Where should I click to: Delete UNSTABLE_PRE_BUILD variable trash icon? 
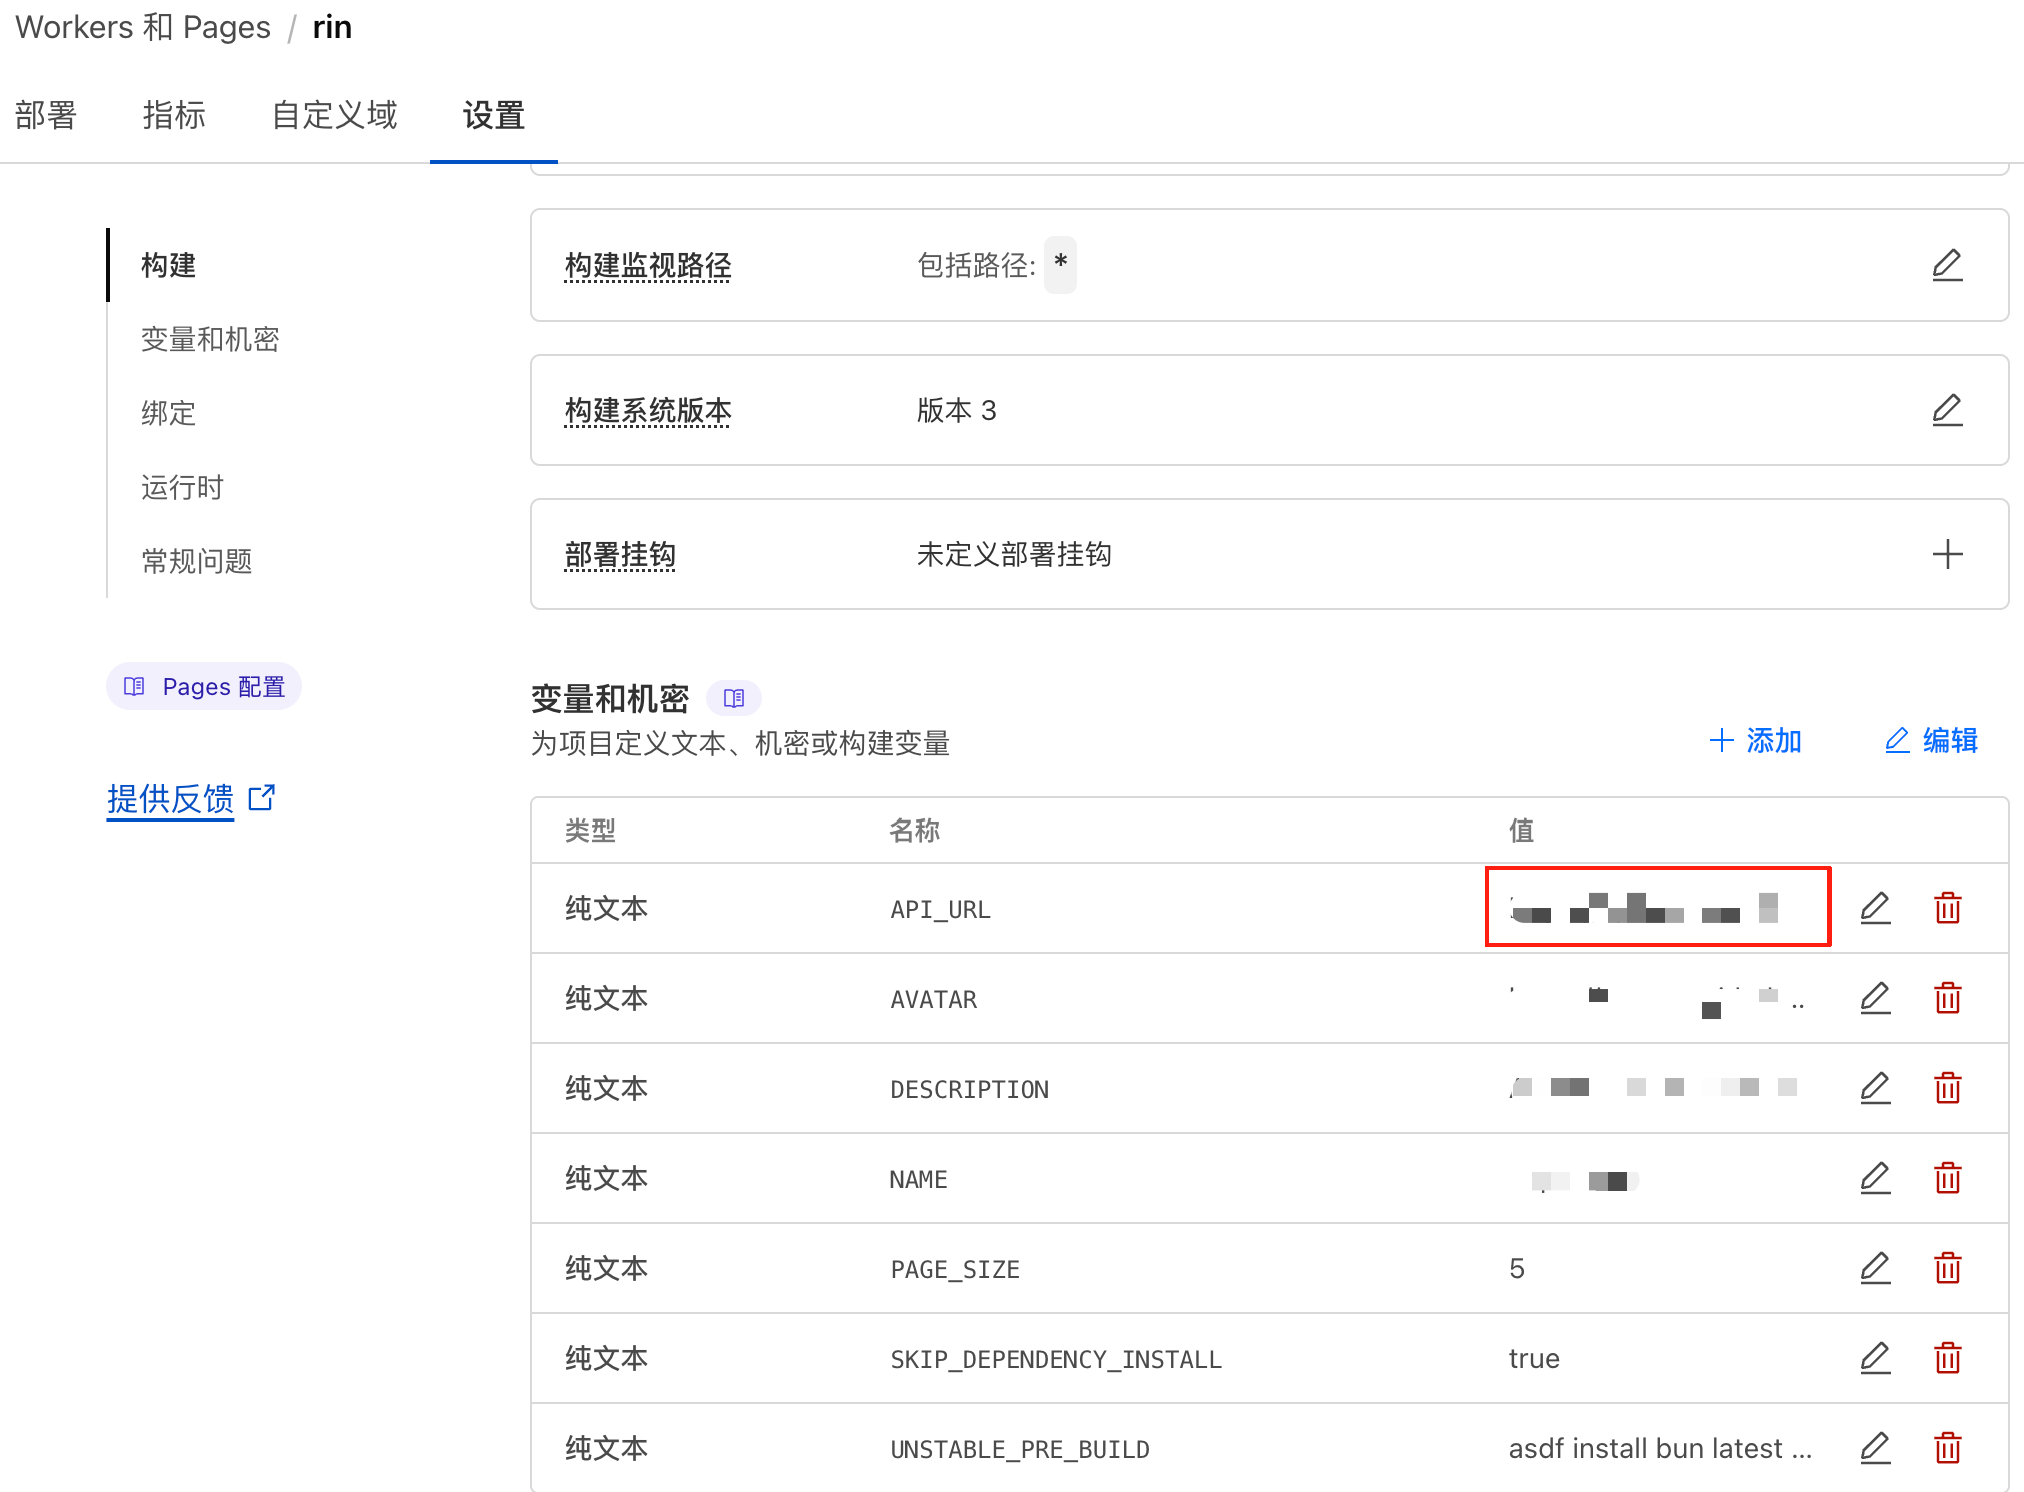click(x=1947, y=1448)
